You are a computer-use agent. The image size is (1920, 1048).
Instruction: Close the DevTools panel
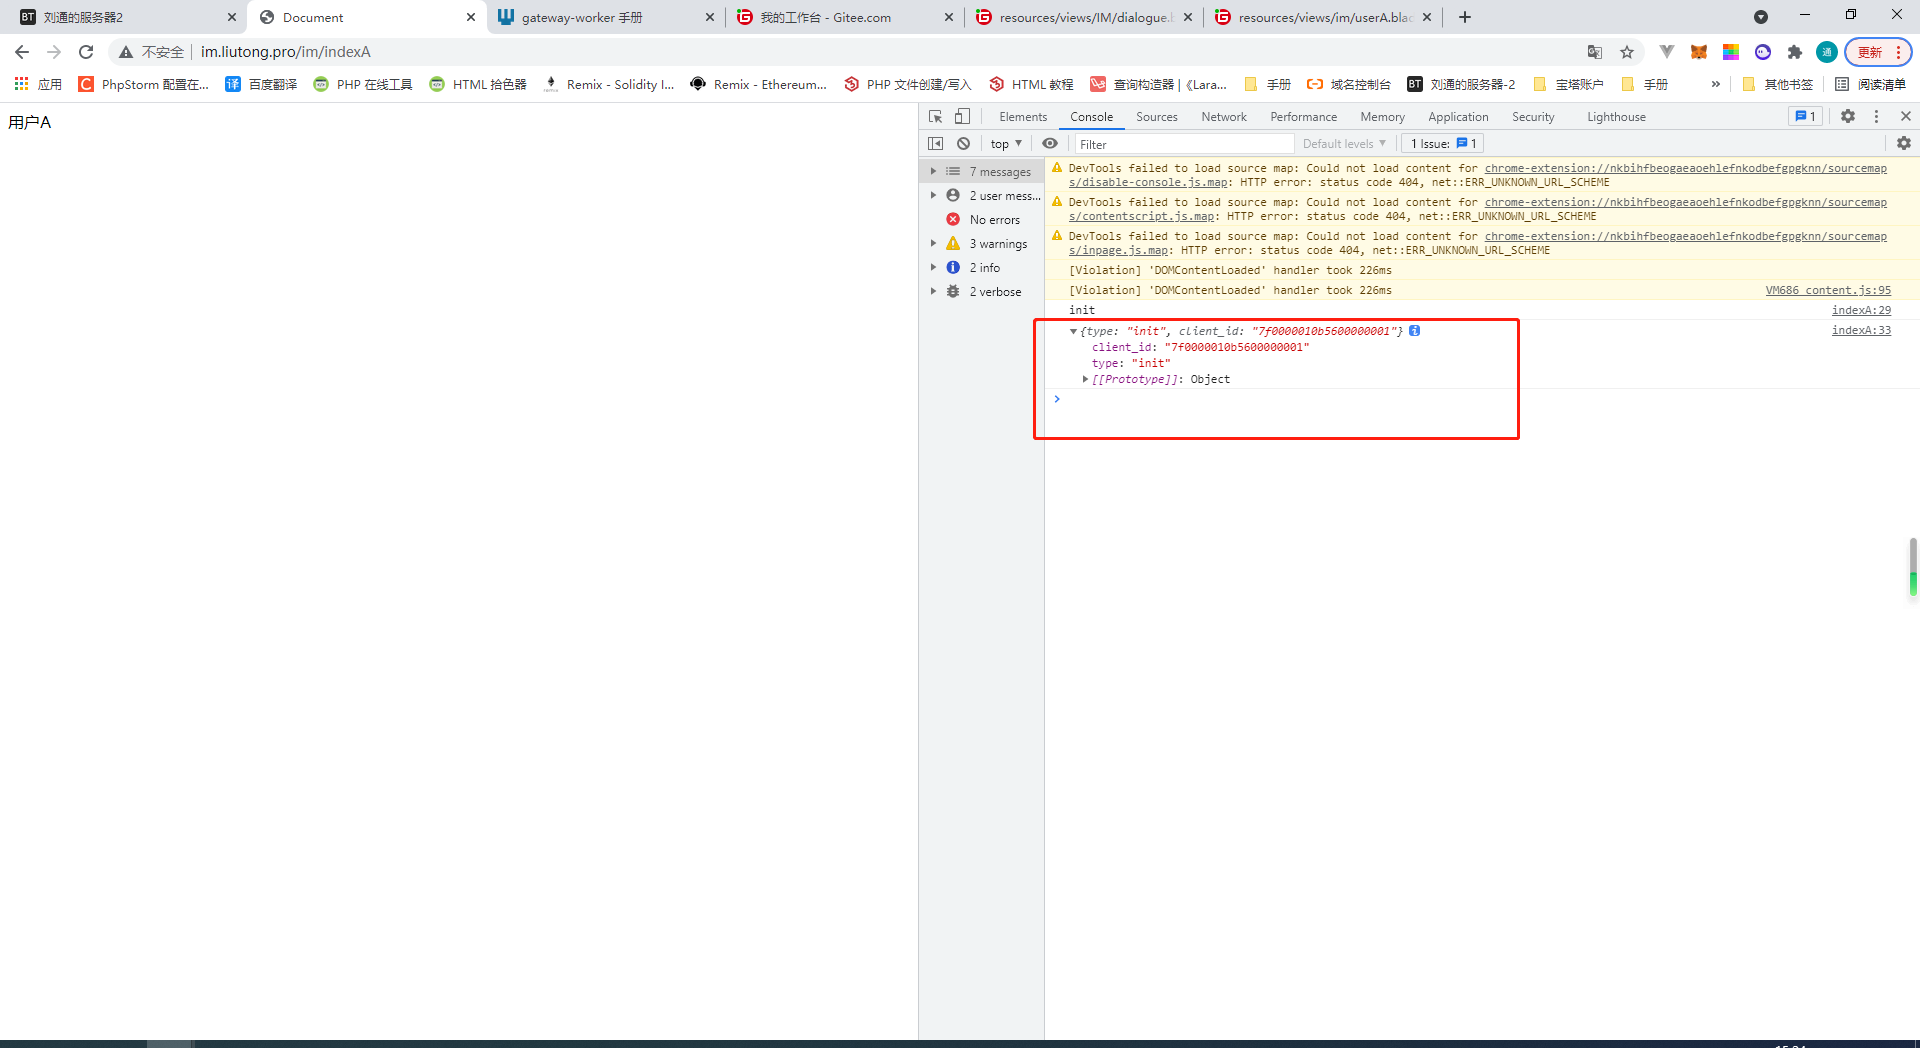[x=1906, y=116]
